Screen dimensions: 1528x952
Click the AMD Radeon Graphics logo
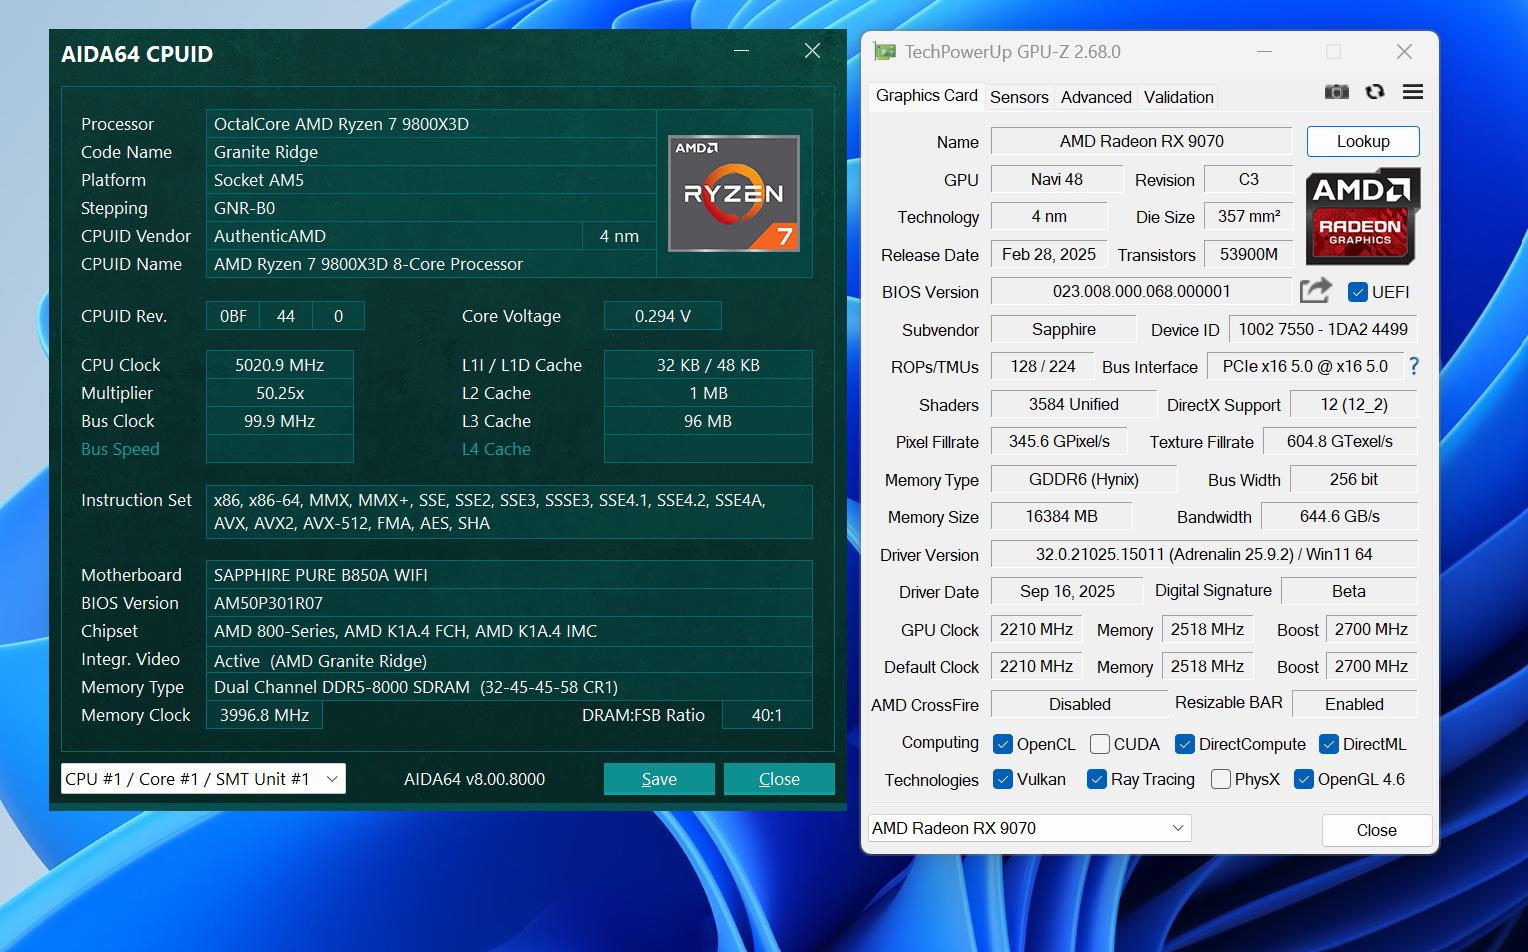point(1362,216)
